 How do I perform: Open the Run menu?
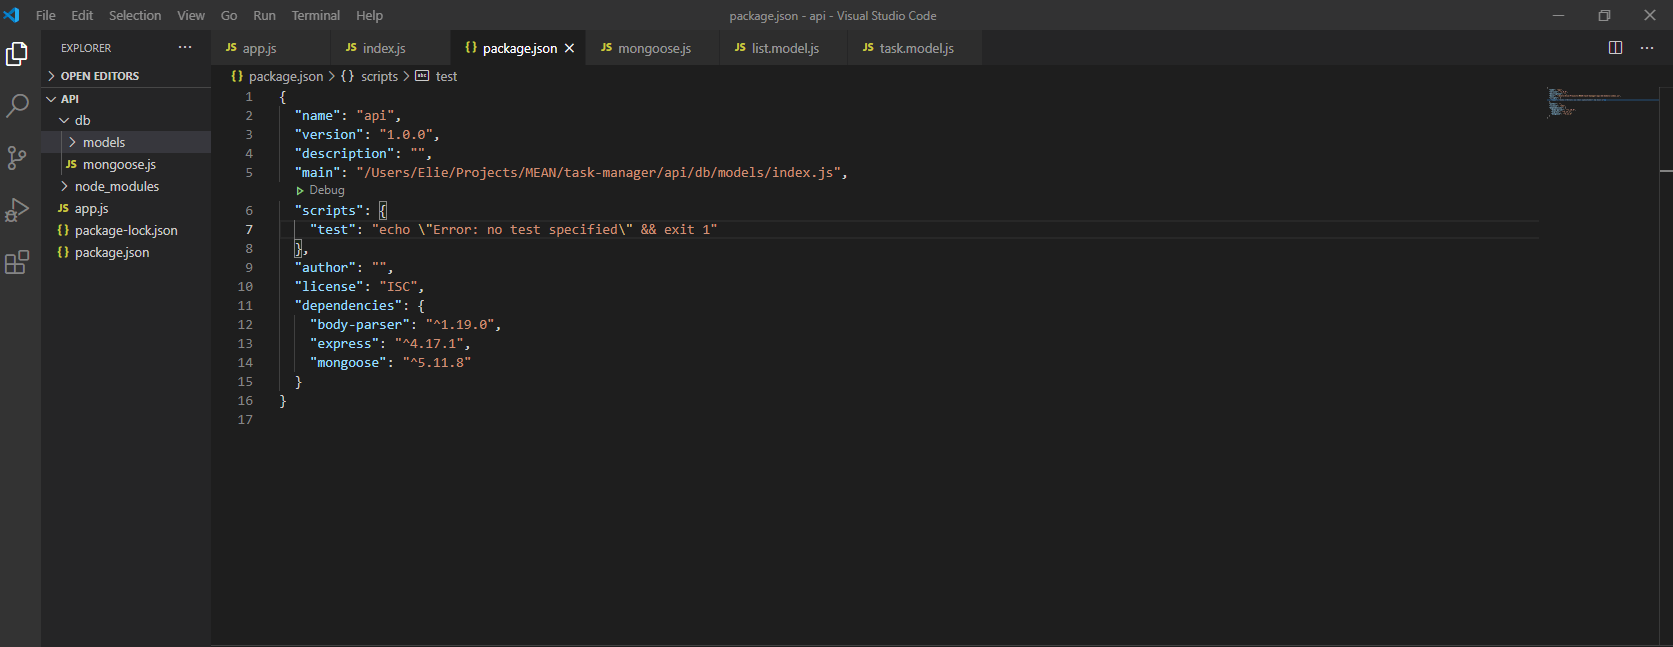(264, 15)
